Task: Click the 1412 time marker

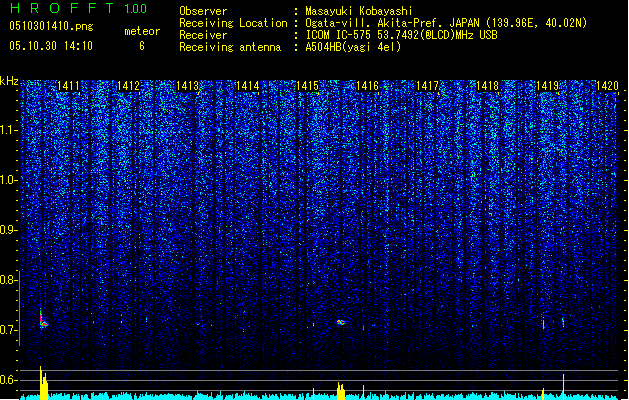Action: pyautogui.click(x=128, y=86)
